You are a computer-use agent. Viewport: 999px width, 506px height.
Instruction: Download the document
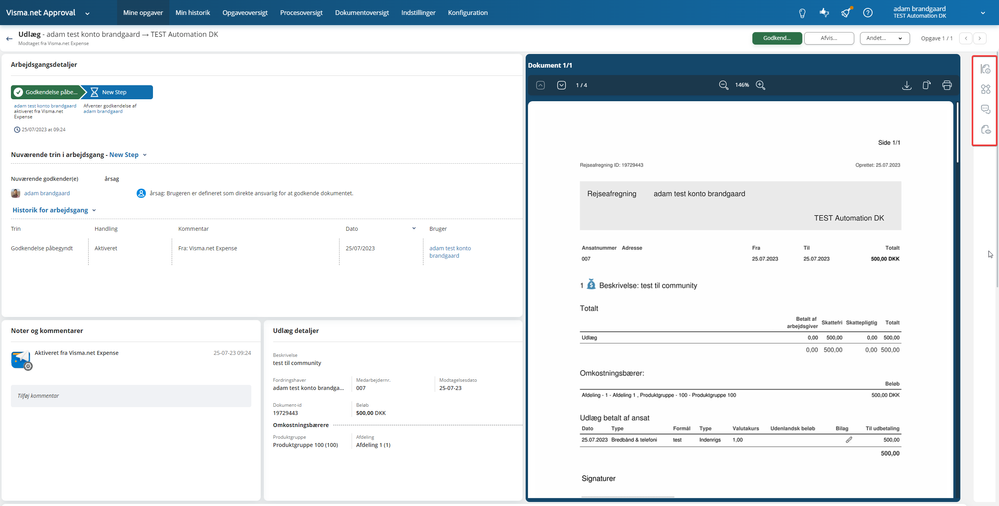pyautogui.click(x=907, y=85)
